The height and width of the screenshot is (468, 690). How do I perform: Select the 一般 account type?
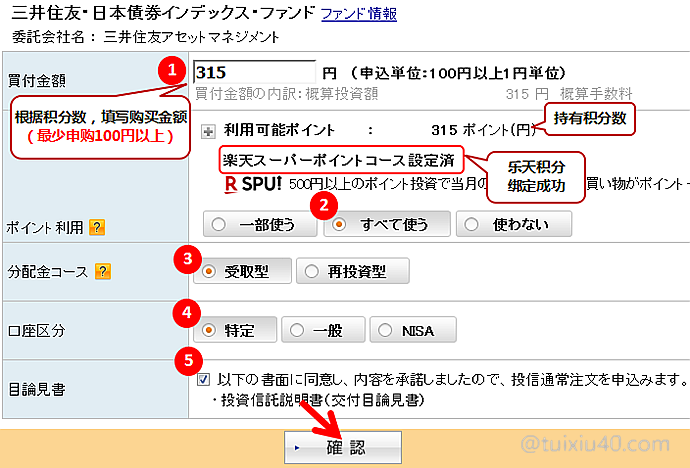click(x=323, y=330)
